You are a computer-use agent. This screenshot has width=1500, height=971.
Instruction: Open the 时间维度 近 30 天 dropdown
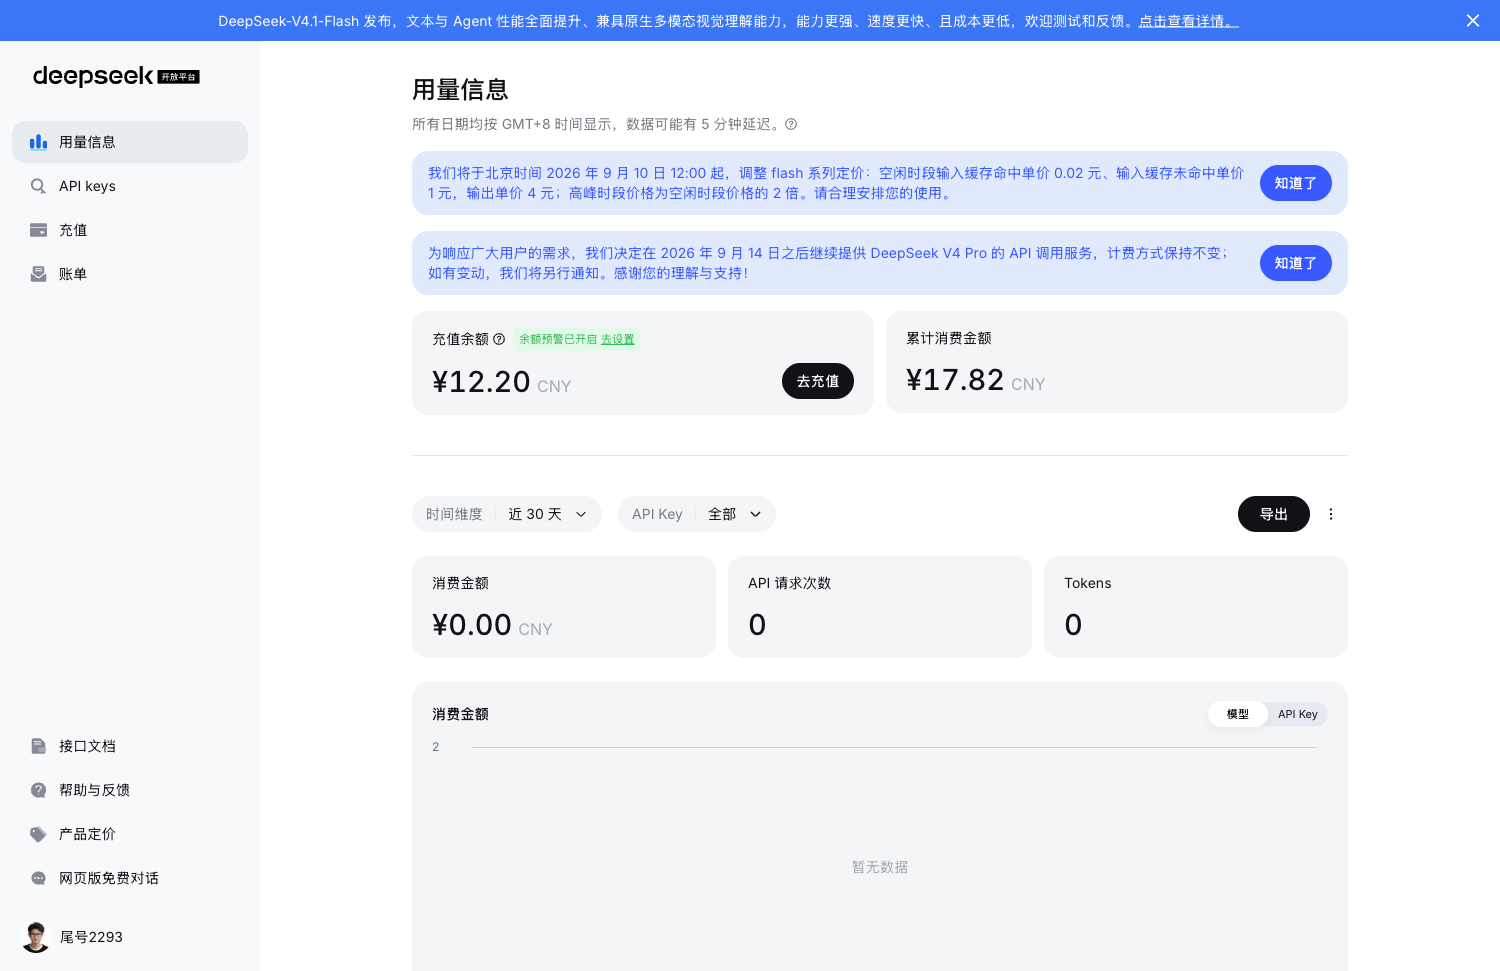[x=507, y=514]
